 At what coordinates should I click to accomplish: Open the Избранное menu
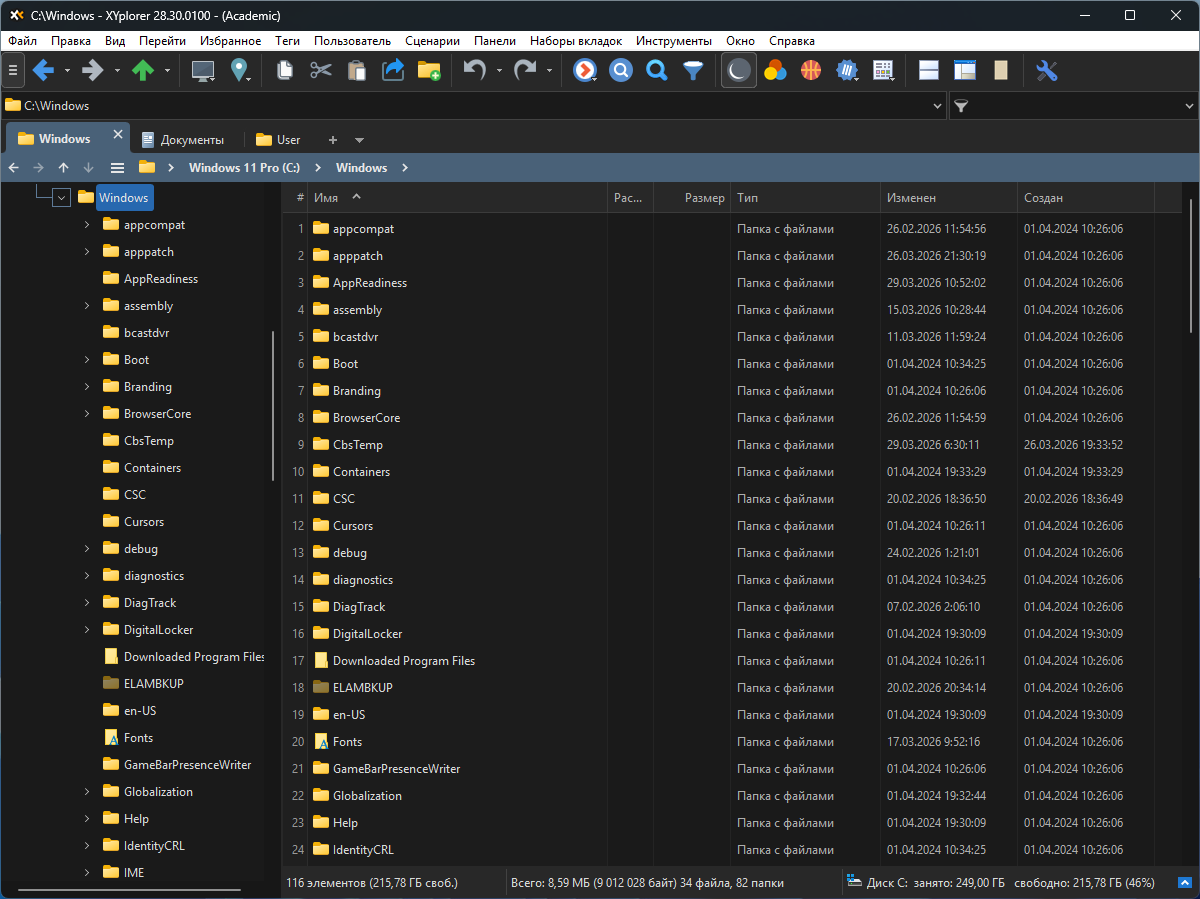(230, 41)
